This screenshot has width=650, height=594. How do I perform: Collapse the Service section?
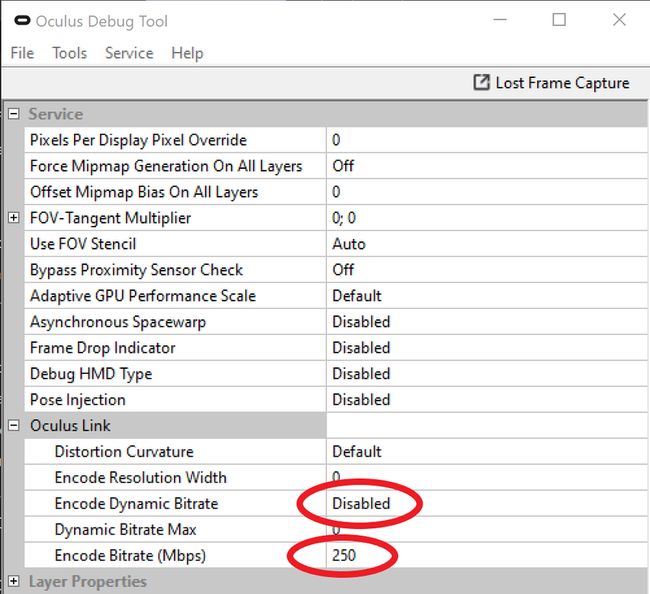click(14, 114)
